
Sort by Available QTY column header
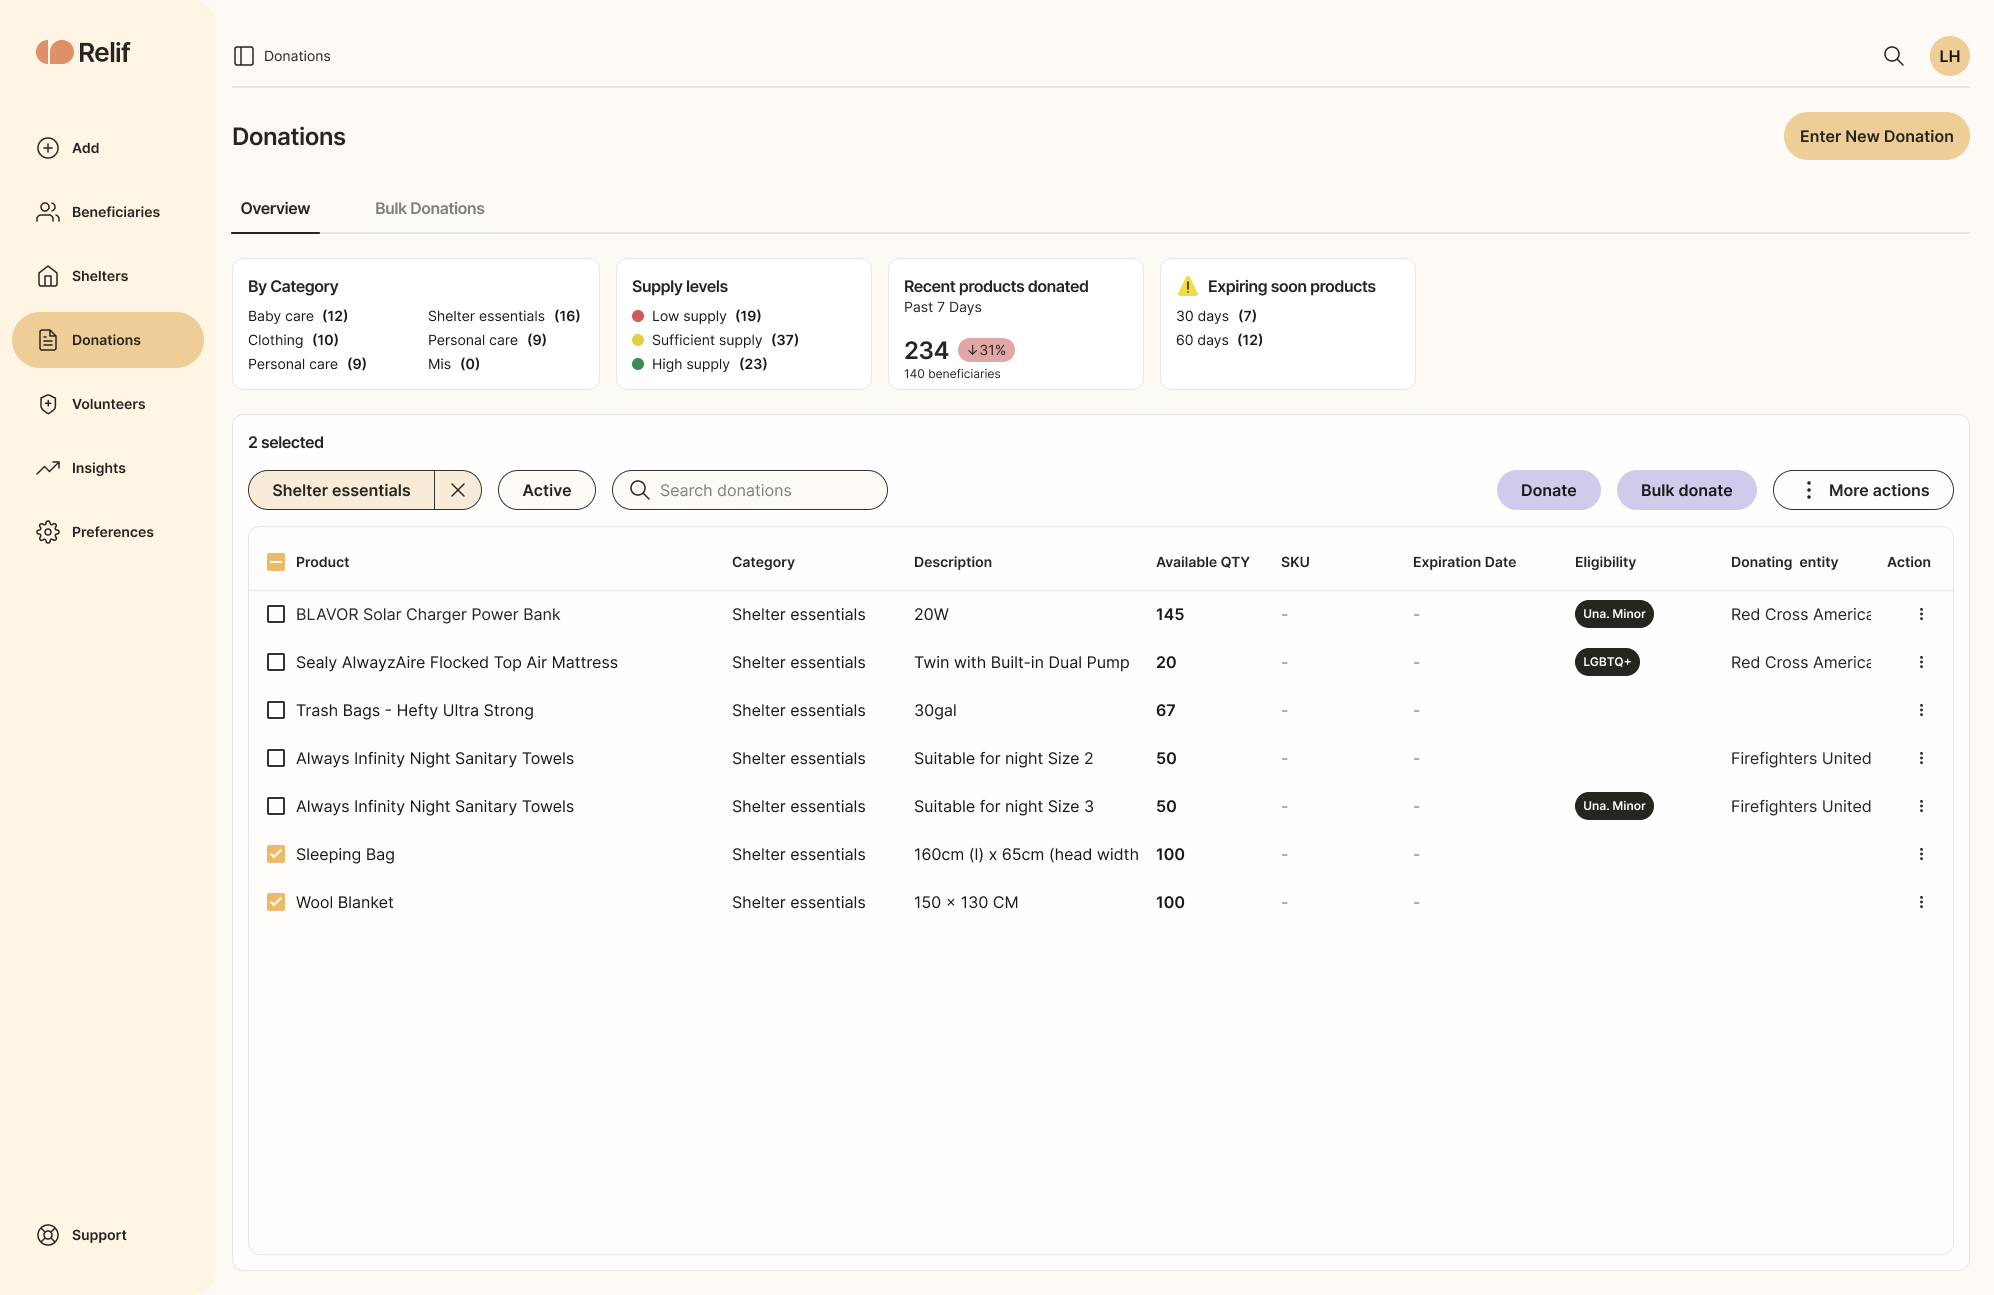coord(1203,562)
